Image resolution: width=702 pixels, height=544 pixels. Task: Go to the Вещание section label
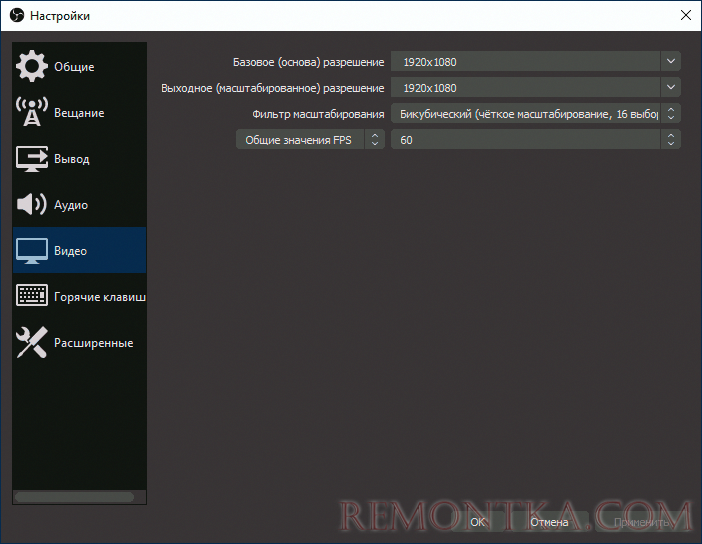point(79,113)
